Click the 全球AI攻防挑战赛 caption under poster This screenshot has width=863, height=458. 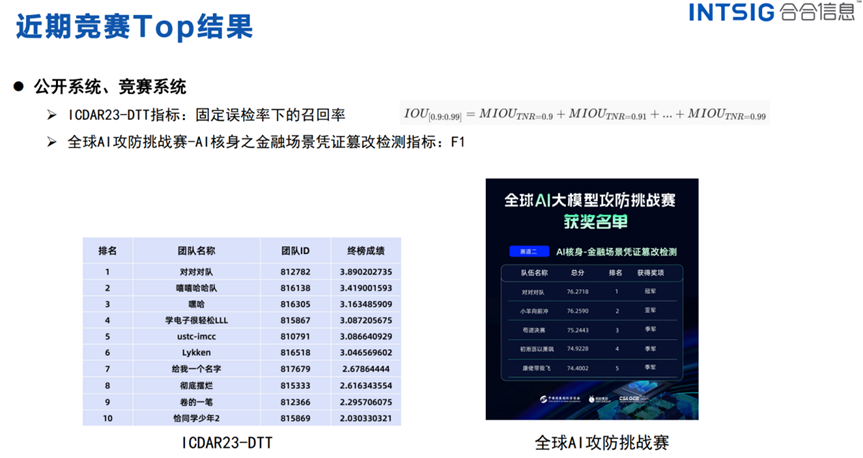click(602, 443)
